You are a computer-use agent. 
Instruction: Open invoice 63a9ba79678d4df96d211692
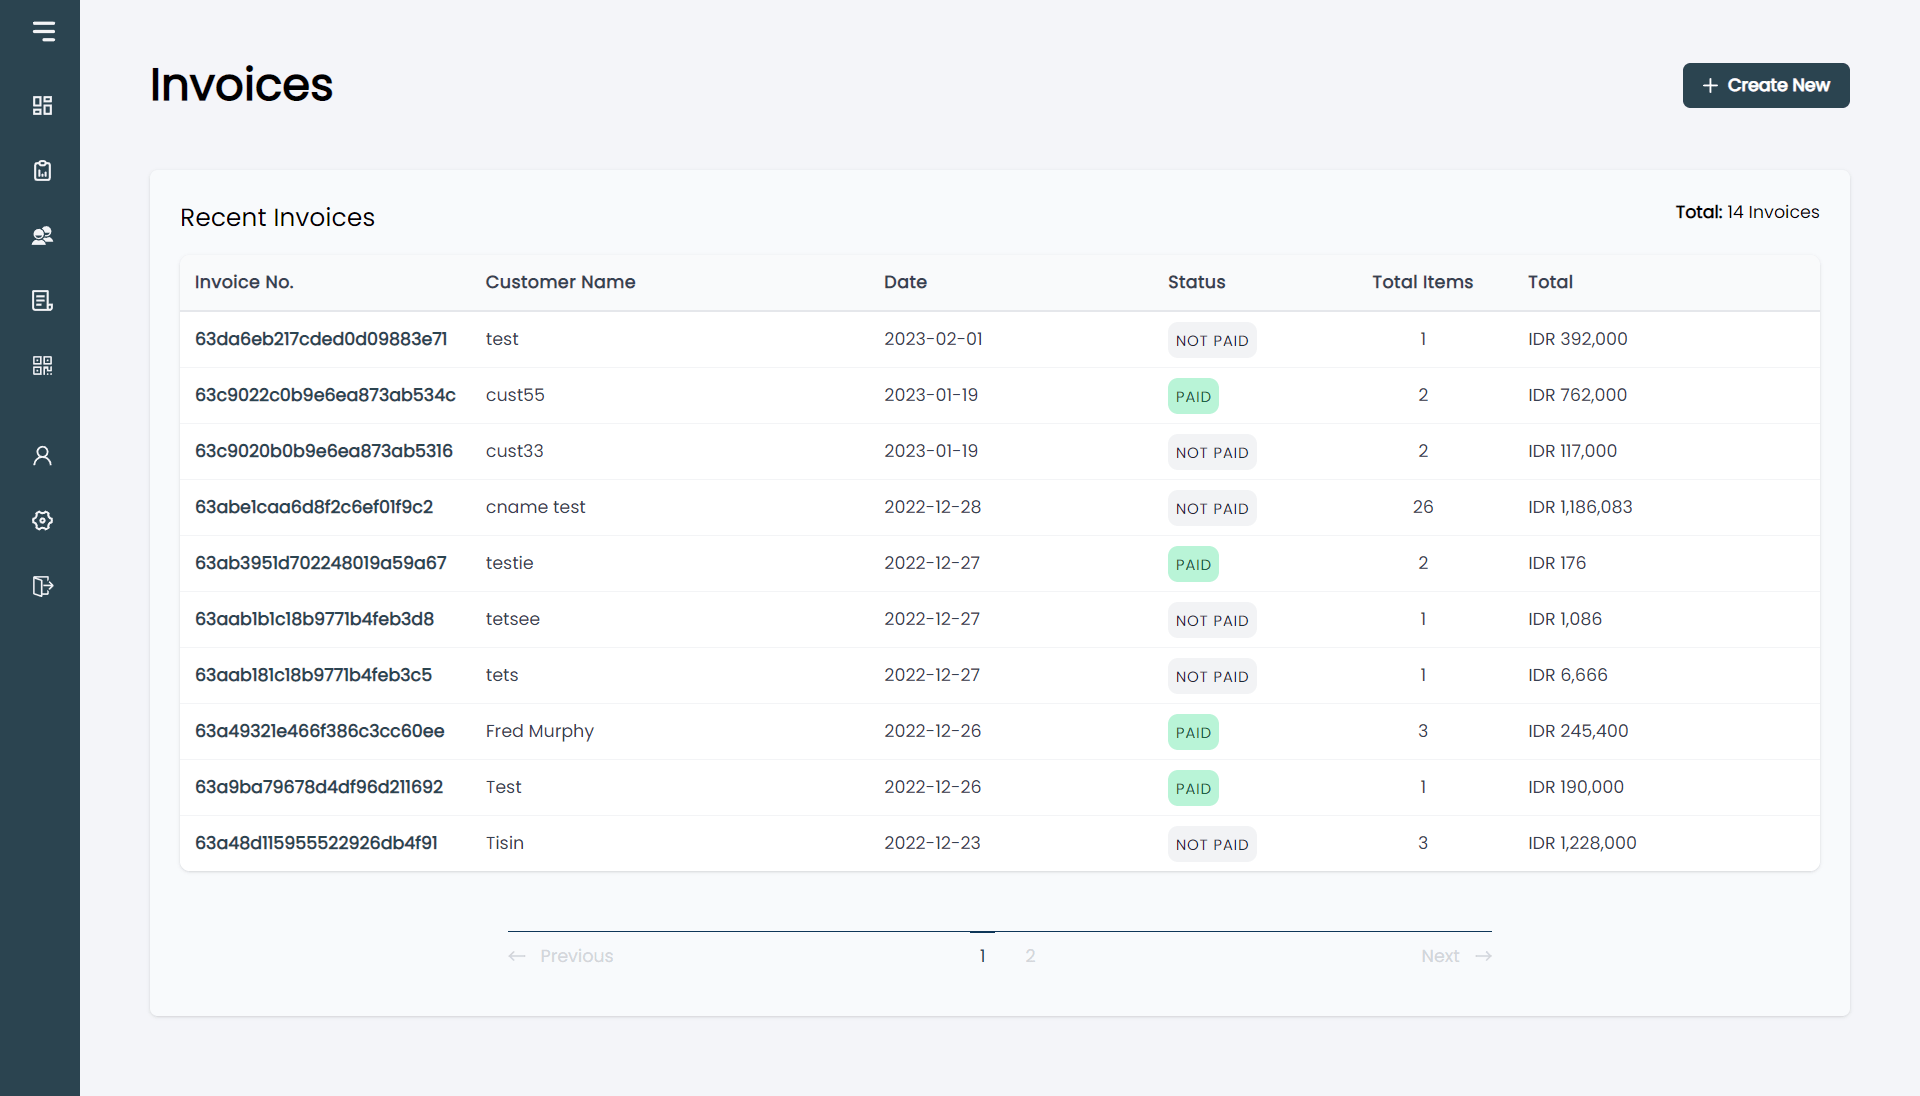tap(318, 787)
